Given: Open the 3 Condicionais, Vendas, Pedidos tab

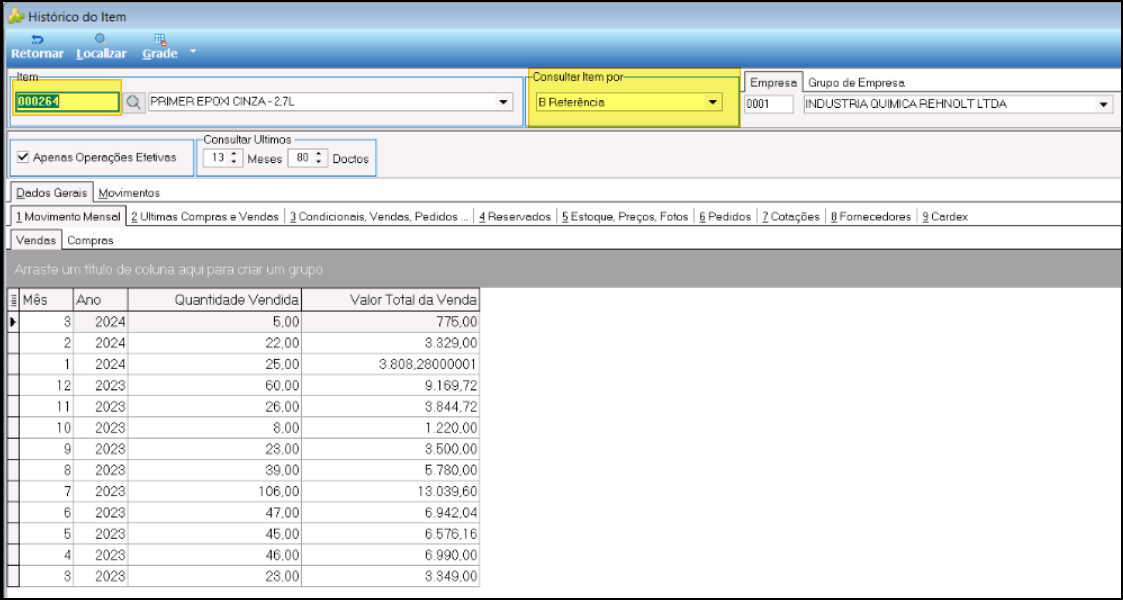Looking at the screenshot, I should (379, 216).
